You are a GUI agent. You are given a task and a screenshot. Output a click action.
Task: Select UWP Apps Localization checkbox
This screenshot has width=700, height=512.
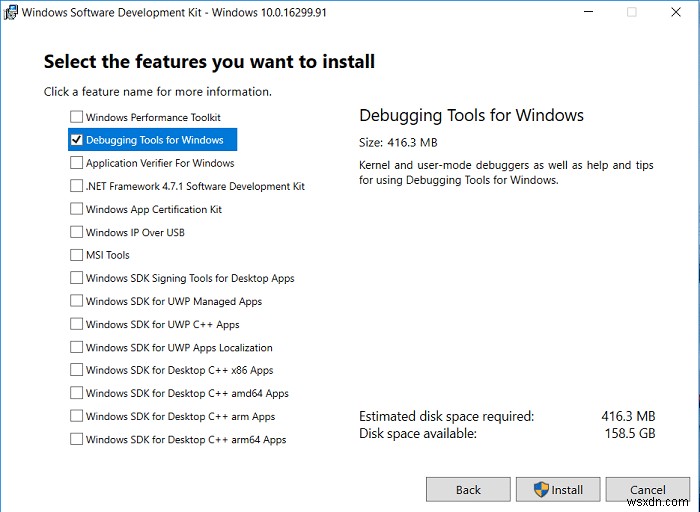(x=77, y=347)
